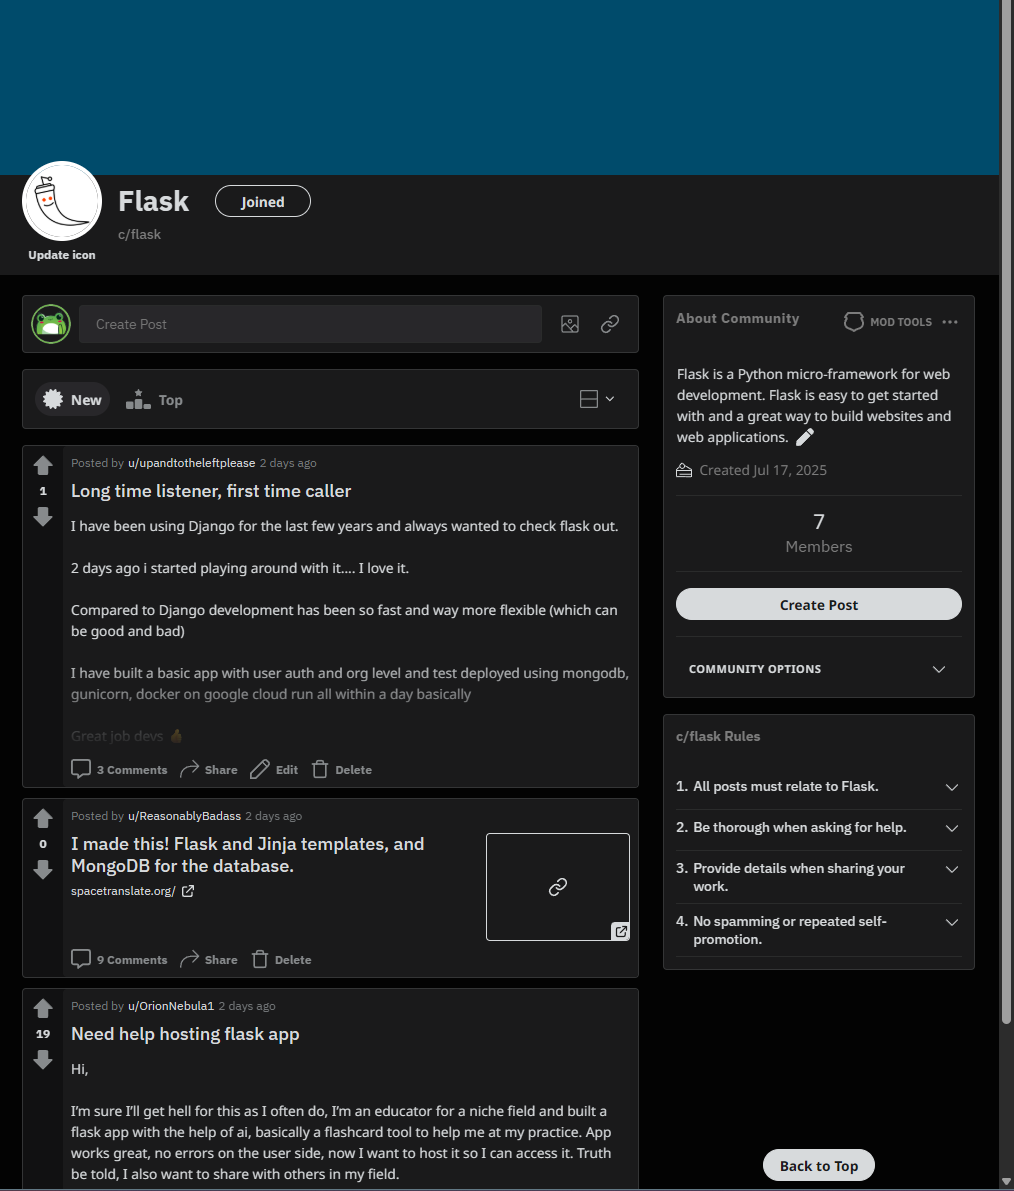Upvote the 'I made this! Flask and Jinja' post
1014x1191 pixels.
tap(43, 818)
